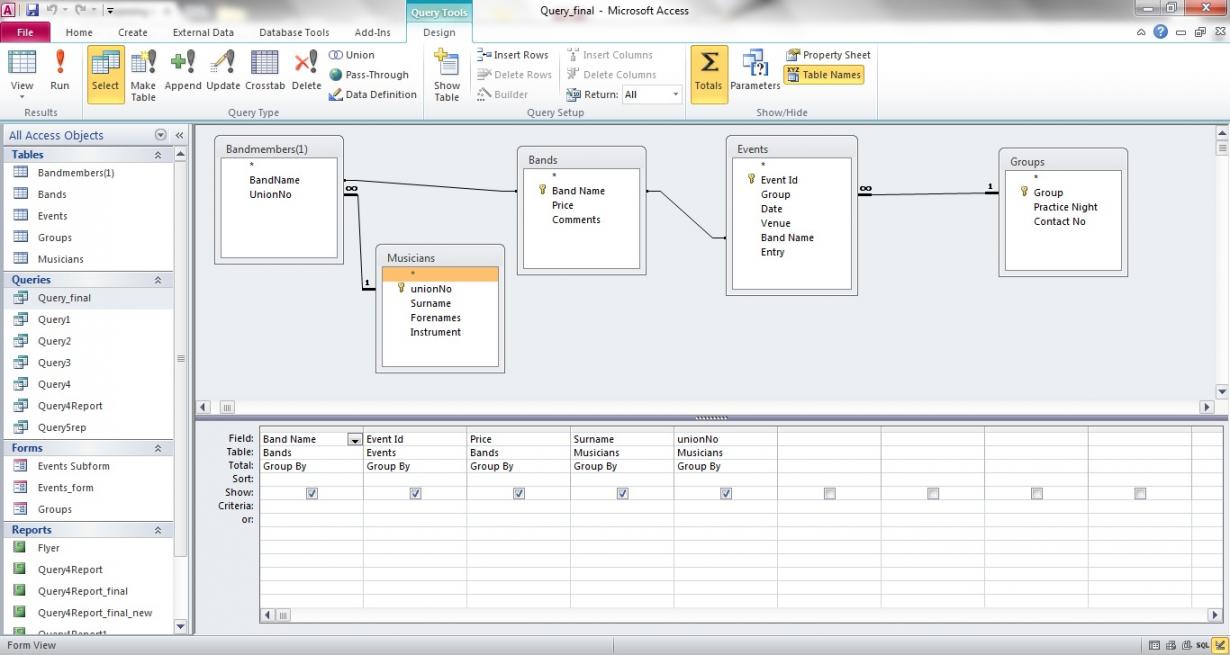Open the File tab

click(25, 32)
